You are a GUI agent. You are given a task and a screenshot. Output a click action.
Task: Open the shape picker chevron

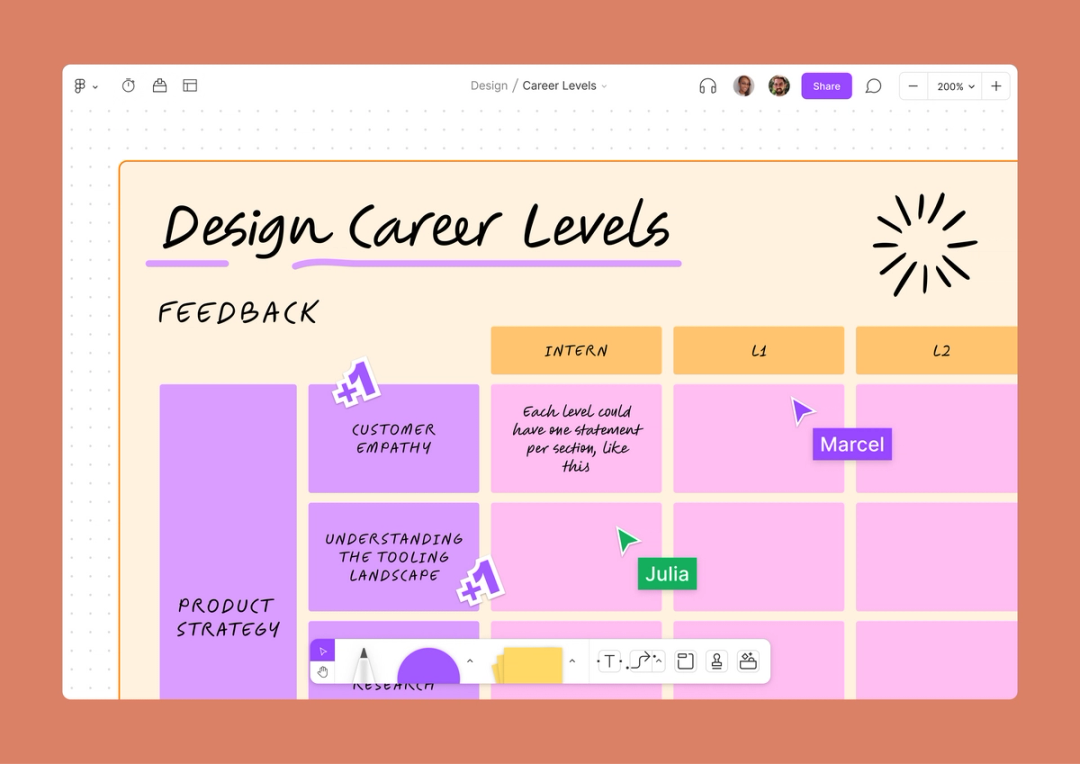pos(469,661)
